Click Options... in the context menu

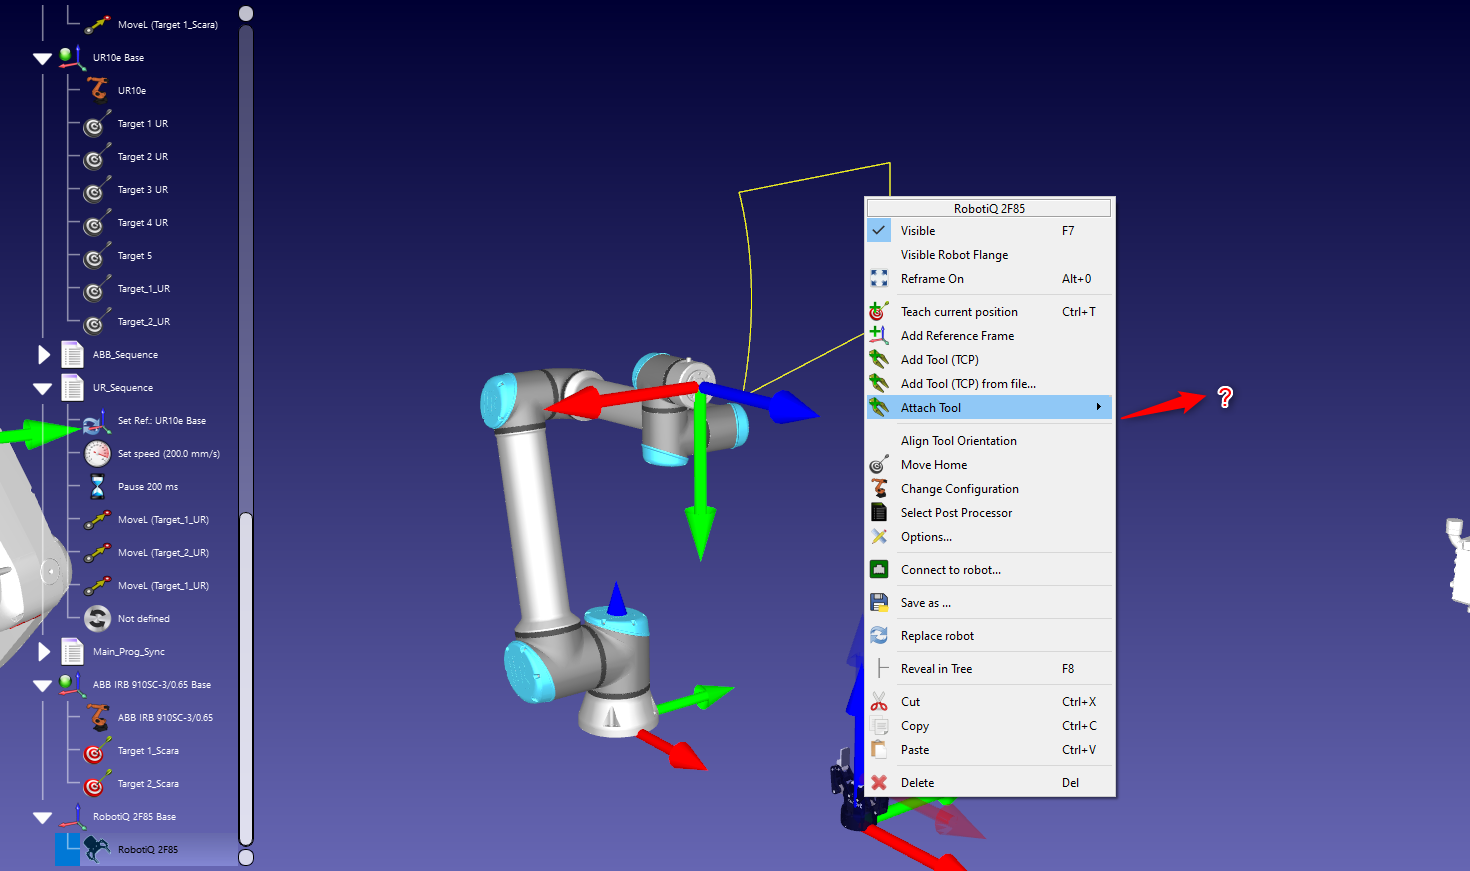926,537
